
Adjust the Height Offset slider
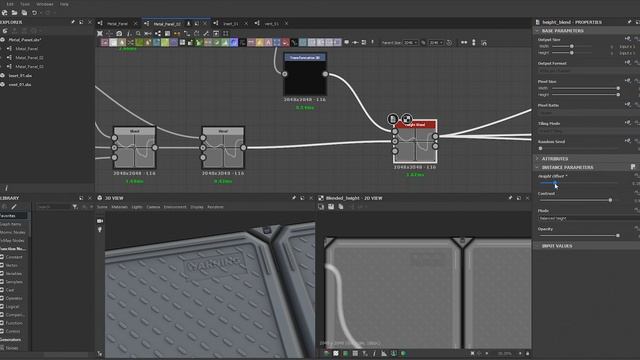coord(578,183)
